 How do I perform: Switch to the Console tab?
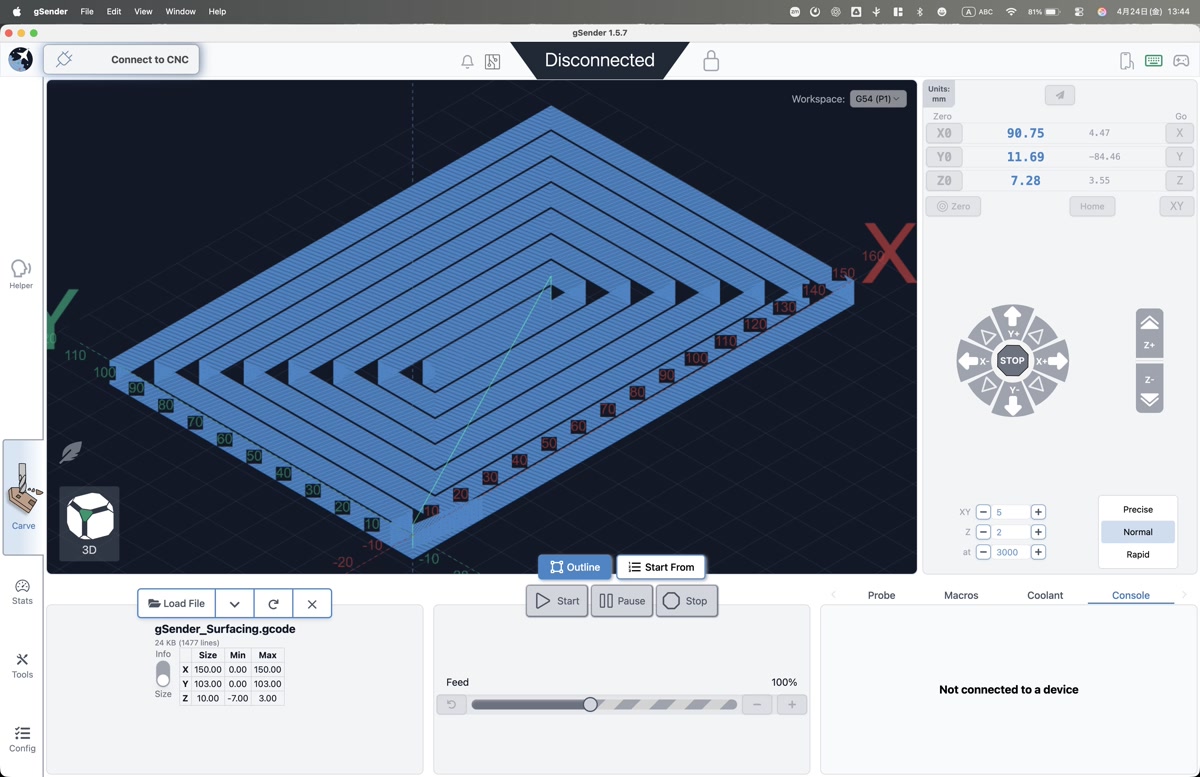point(1131,595)
